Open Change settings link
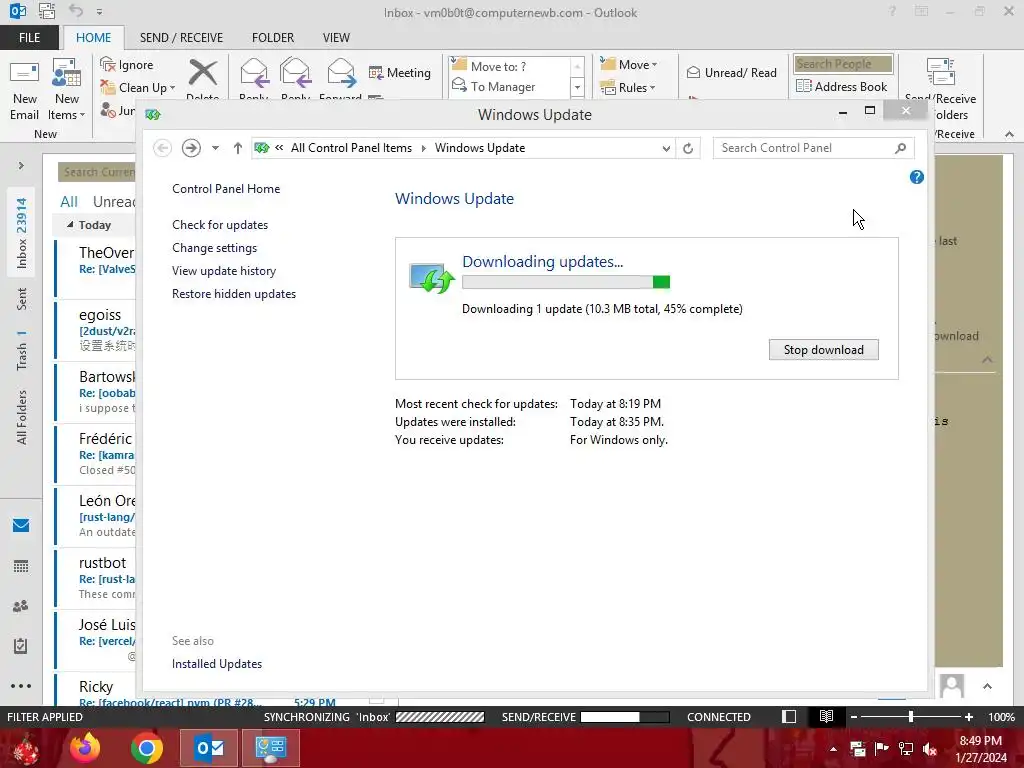The height and width of the screenshot is (768, 1024). (x=214, y=248)
